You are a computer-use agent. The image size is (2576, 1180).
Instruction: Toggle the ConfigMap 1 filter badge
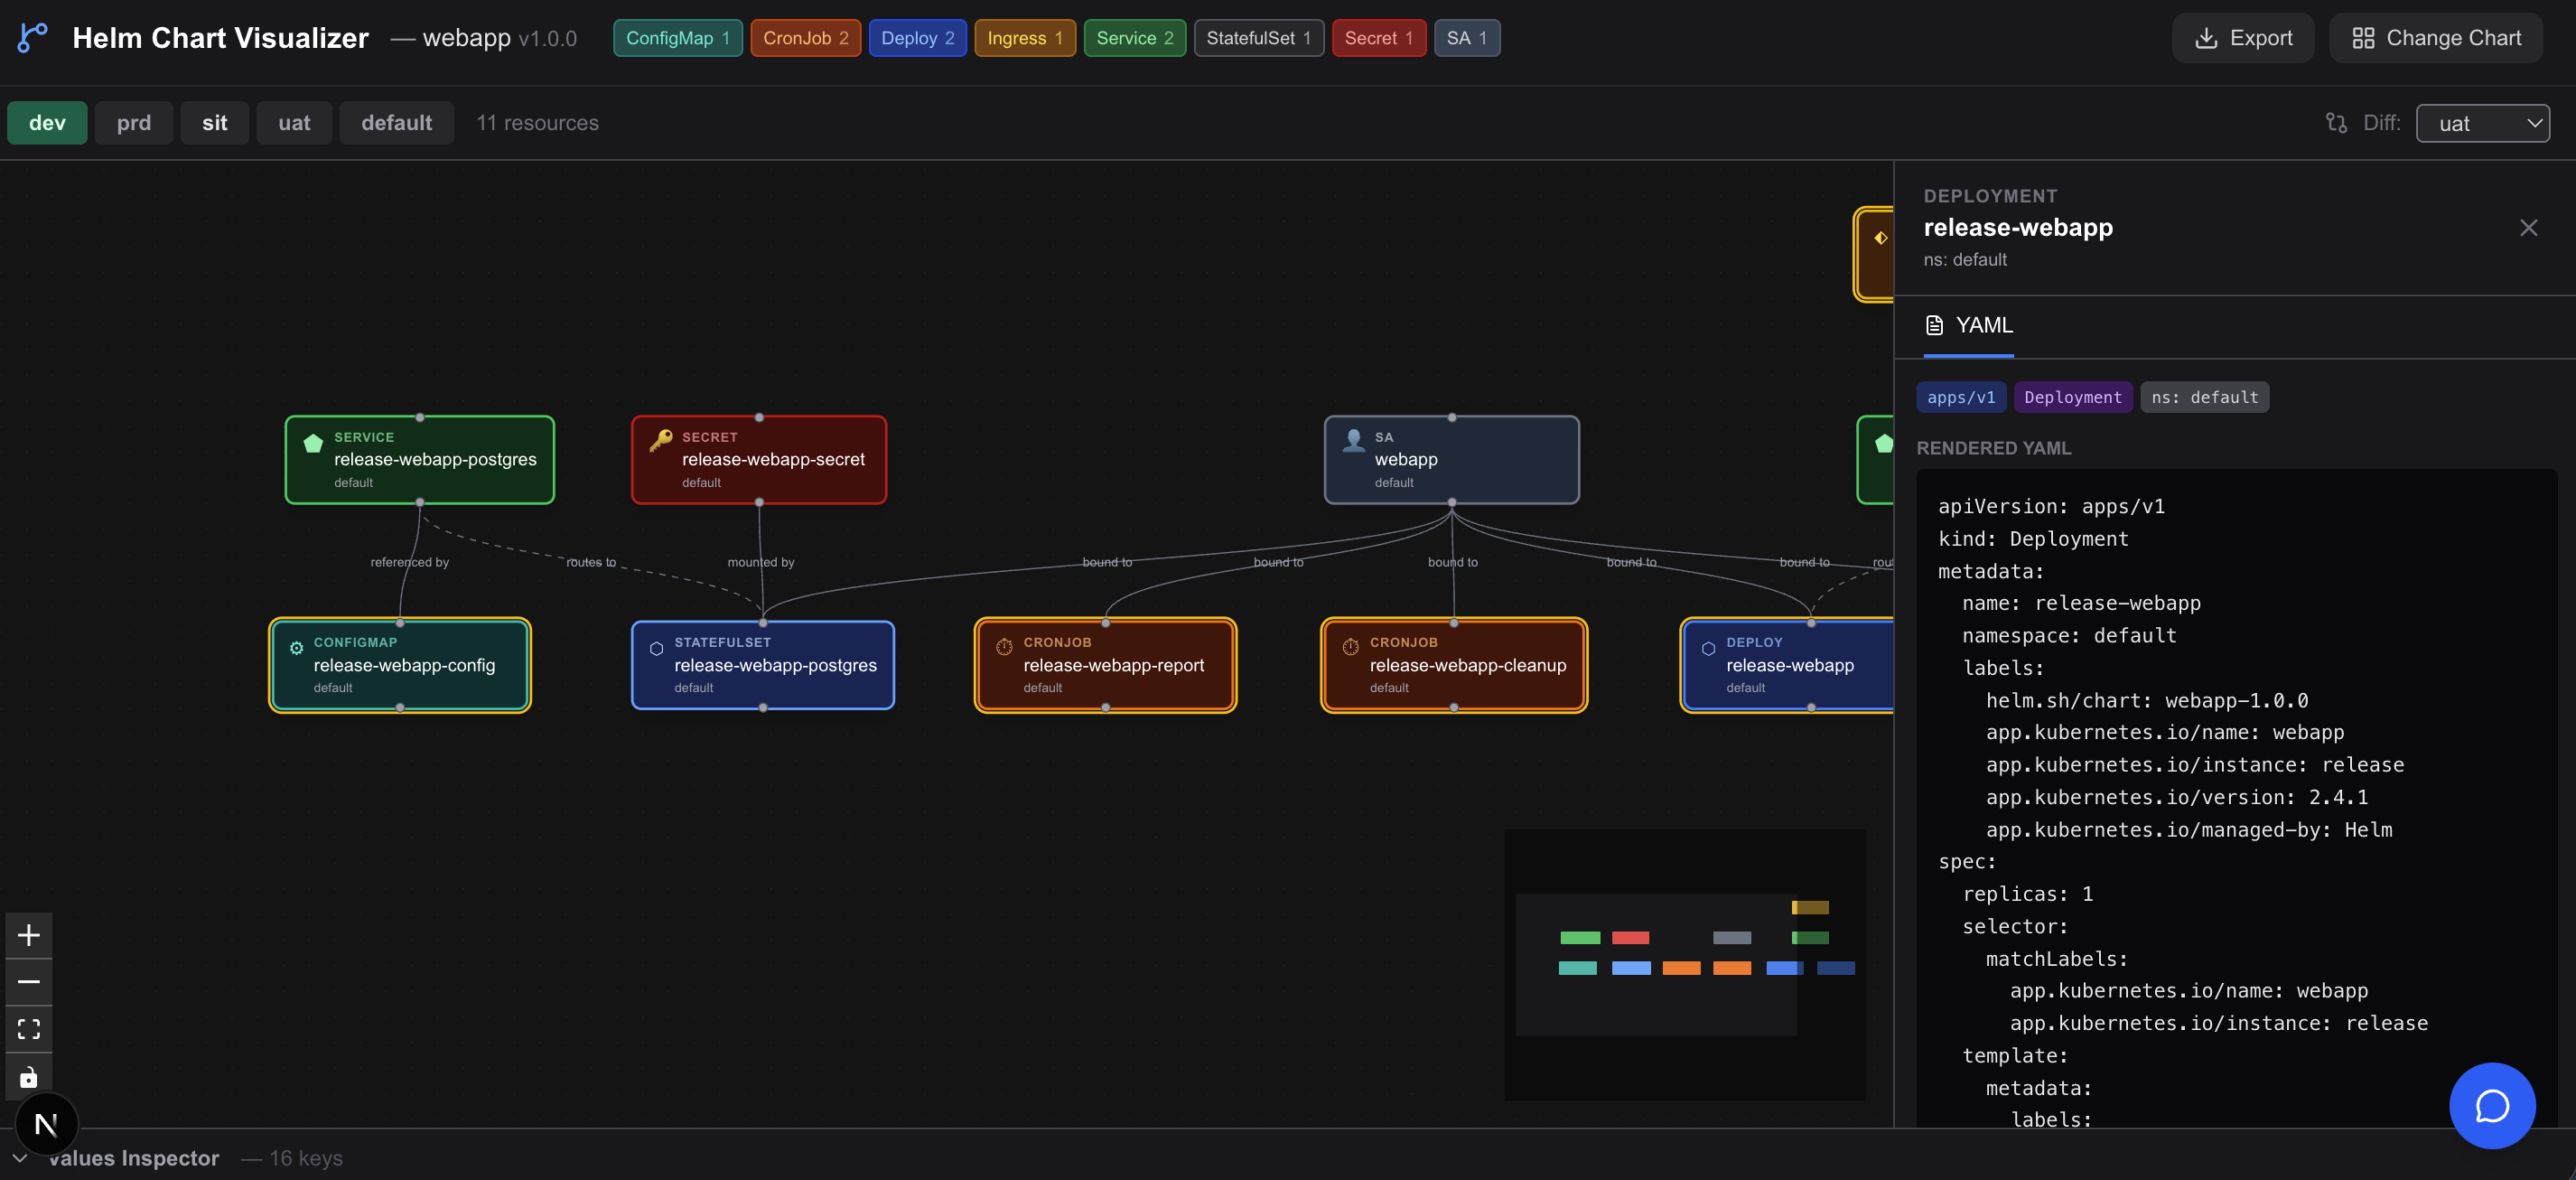pos(678,38)
